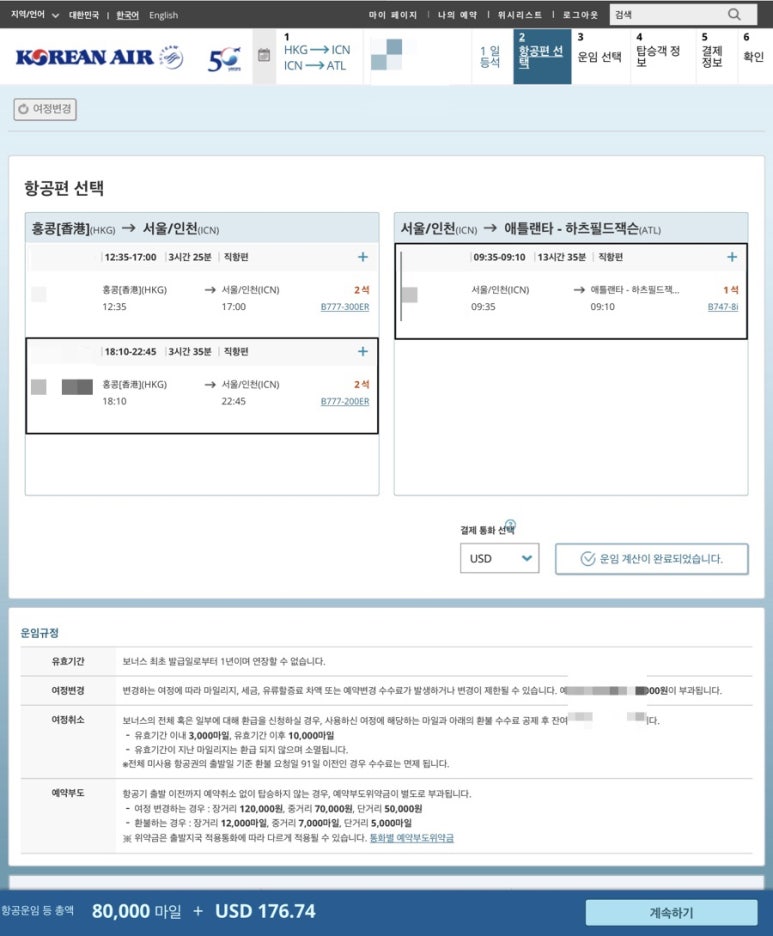This screenshot has width=773, height=936.
Task: Click 로그아웃 logout
Action: 580,15
